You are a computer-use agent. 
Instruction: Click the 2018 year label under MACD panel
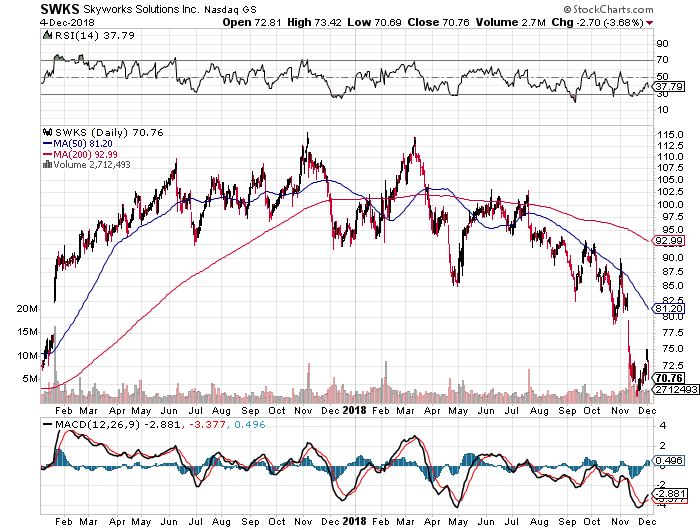coord(354,521)
